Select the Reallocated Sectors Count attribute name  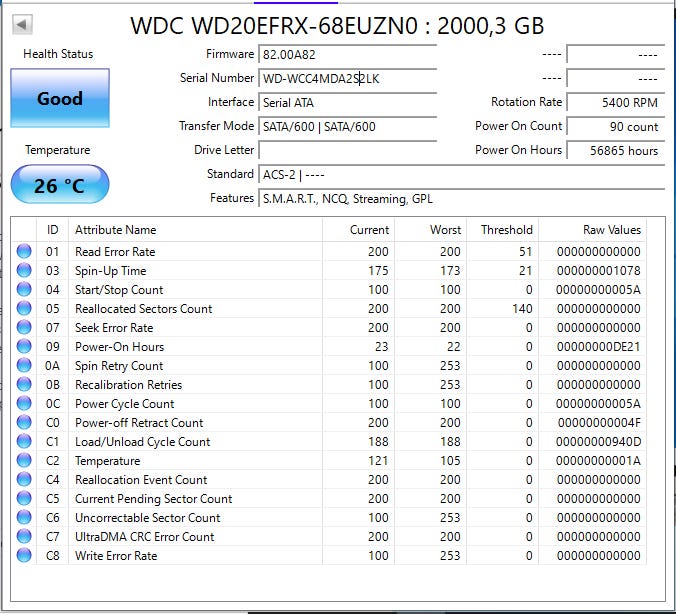click(144, 309)
